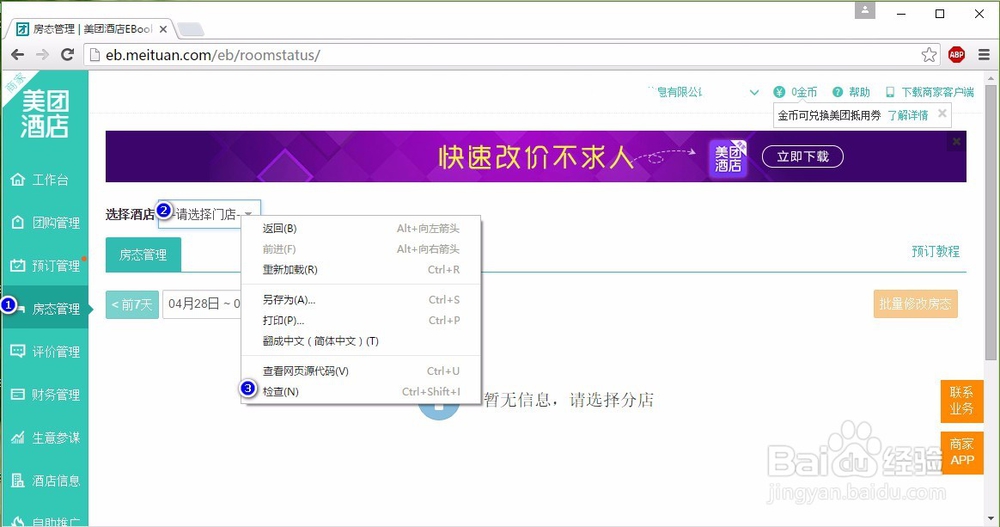Image resolution: width=1000 pixels, height=527 pixels.
Task: Open Chrome hamburger menu
Action: tap(984, 55)
